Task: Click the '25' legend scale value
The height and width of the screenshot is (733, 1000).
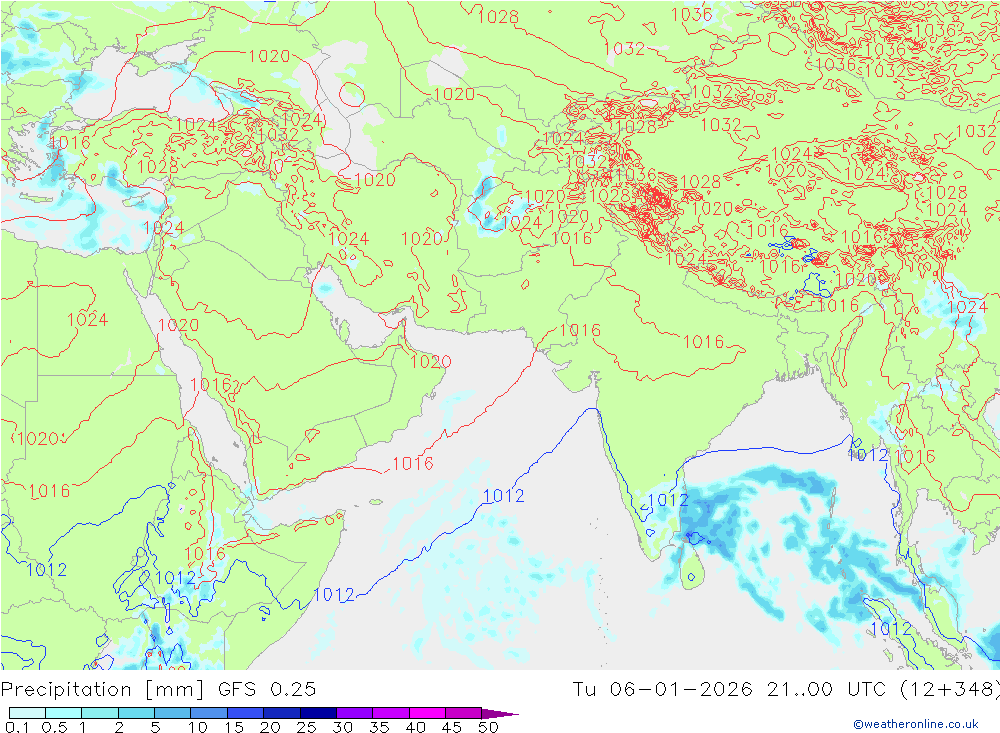Action: tap(306, 727)
